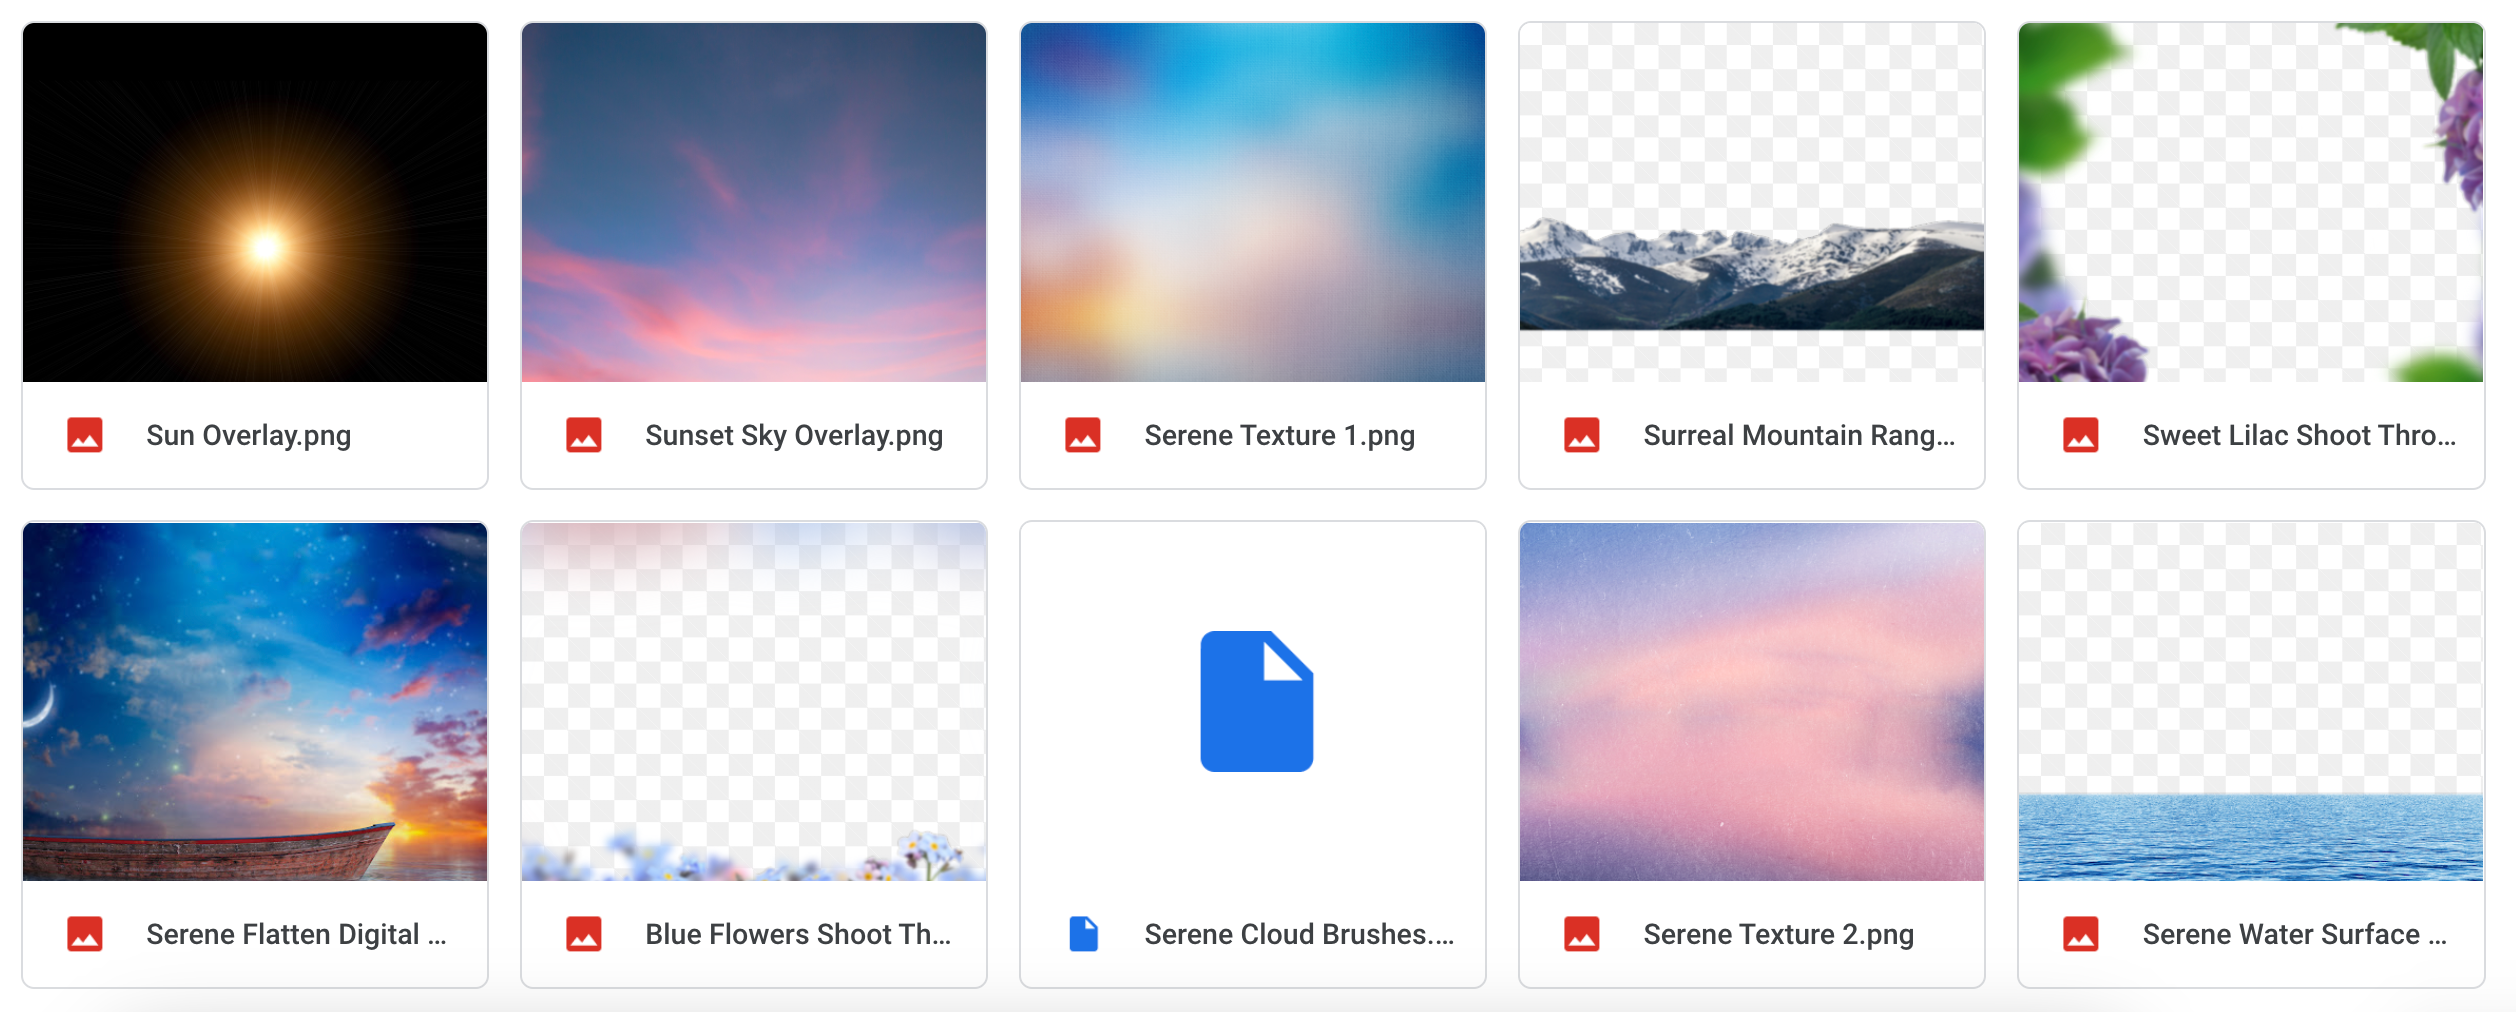Click the Serene Texture 1.png file name
Screen dimensions: 2516x1012
point(1279,435)
